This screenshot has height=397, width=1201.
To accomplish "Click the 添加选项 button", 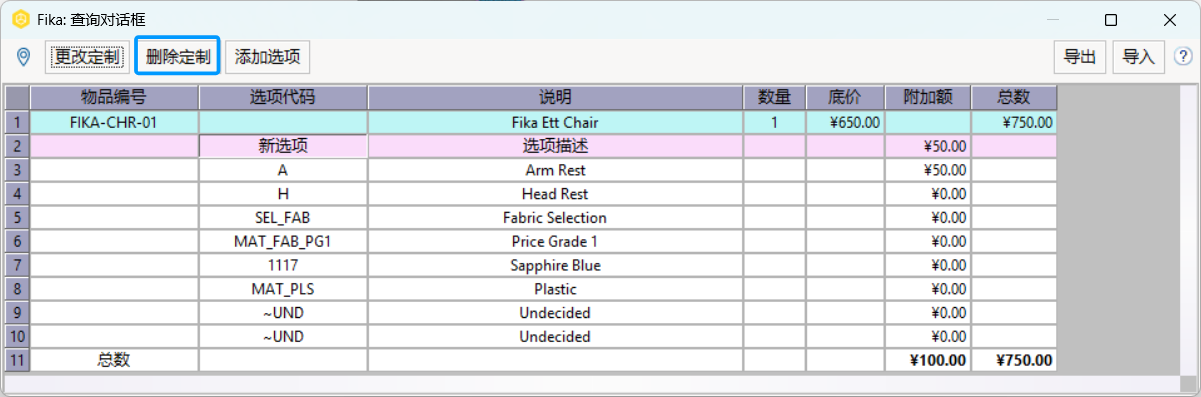I will point(267,57).
